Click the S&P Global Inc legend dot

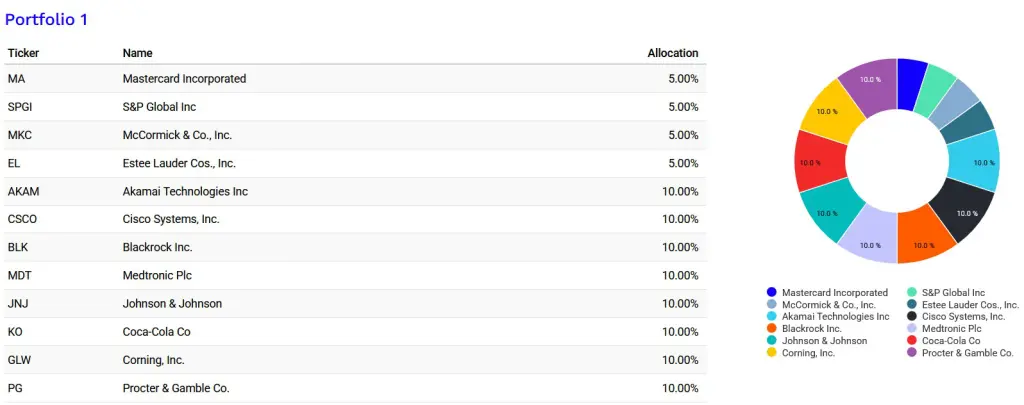click(912, 293)
